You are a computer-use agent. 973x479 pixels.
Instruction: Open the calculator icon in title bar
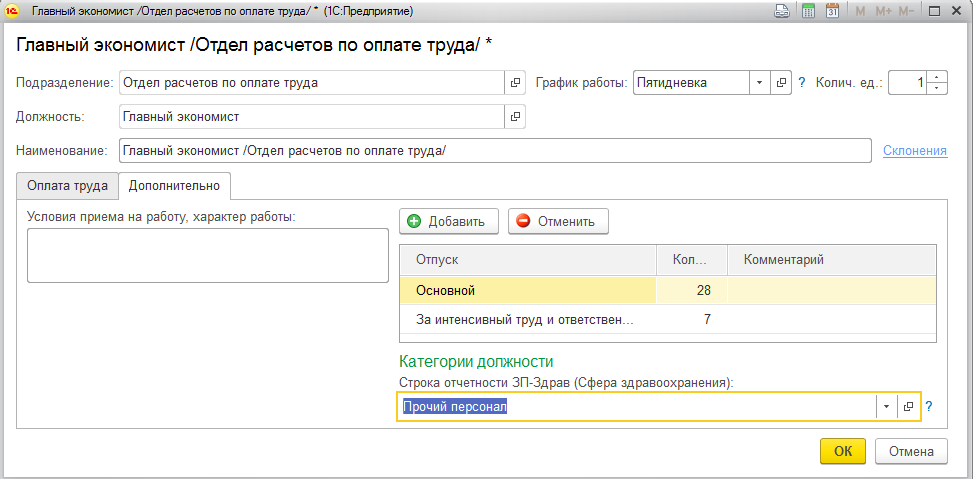click(808, 11)
